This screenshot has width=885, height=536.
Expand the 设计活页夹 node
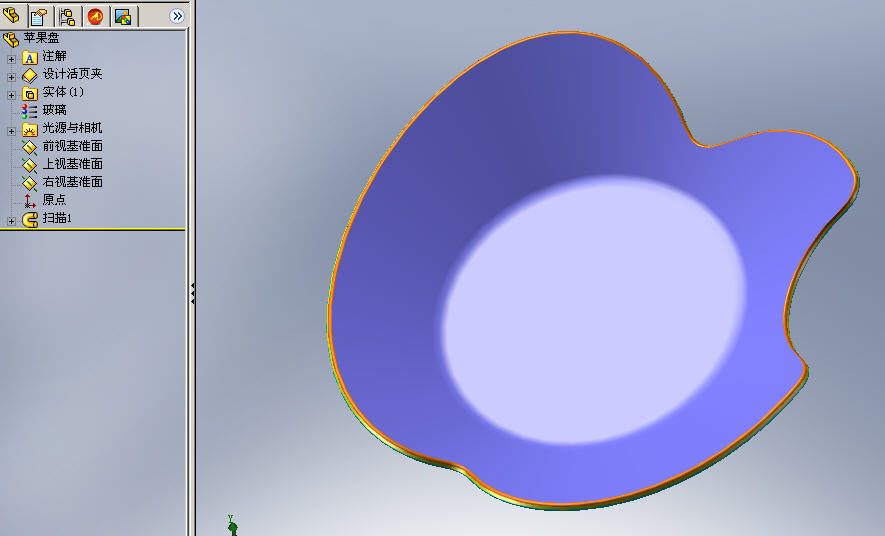pyautogui.click(x=11, y=77)
